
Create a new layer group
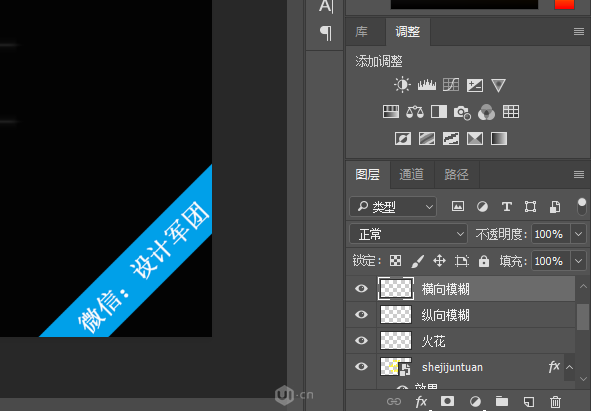[502, 401]
